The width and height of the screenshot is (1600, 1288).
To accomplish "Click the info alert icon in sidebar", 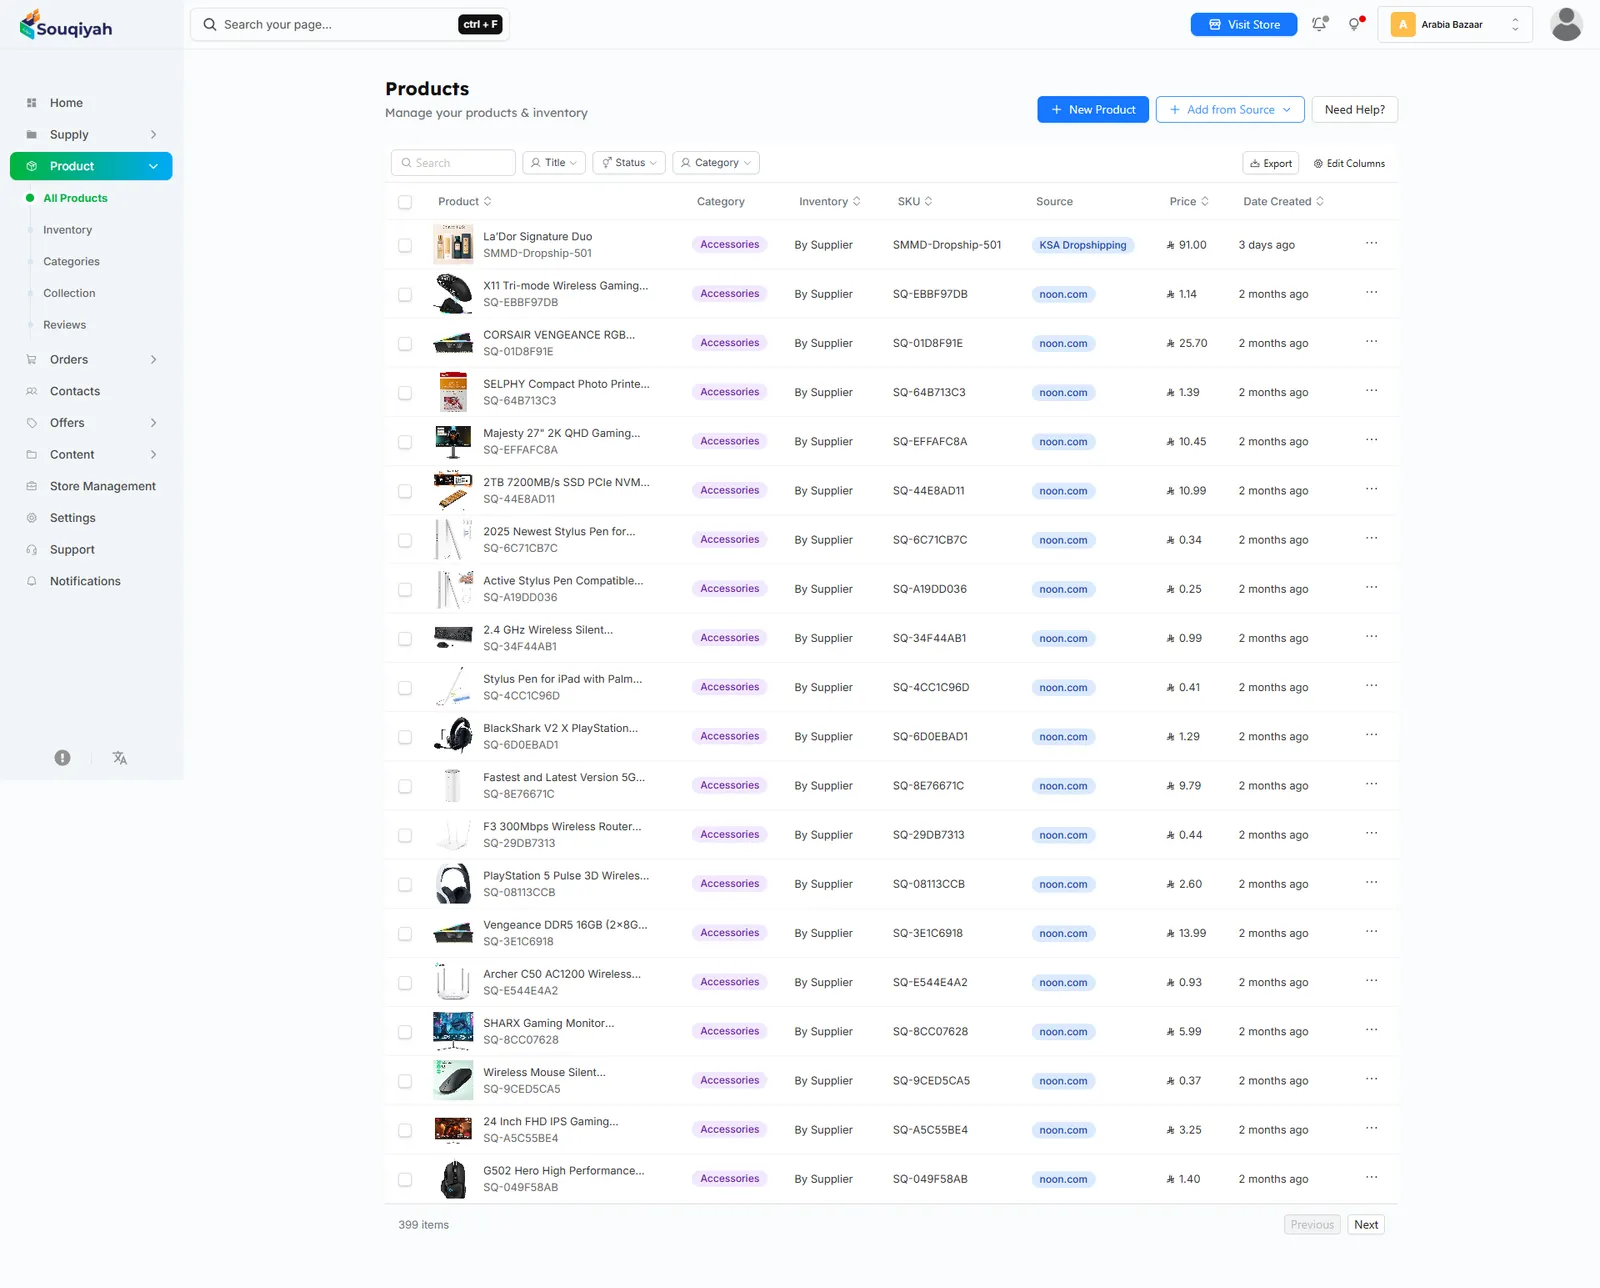I will [x=62, y=758].
